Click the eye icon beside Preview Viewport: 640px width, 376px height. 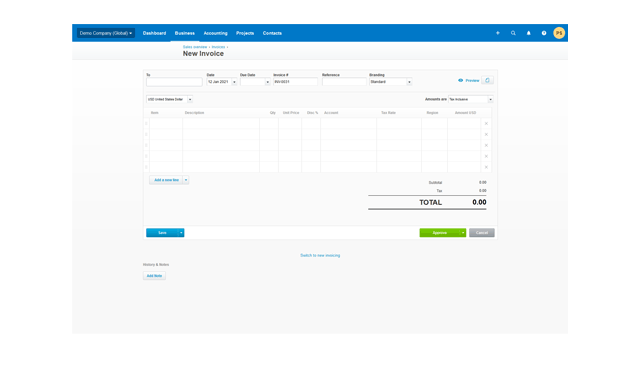(x=460, y=80)
